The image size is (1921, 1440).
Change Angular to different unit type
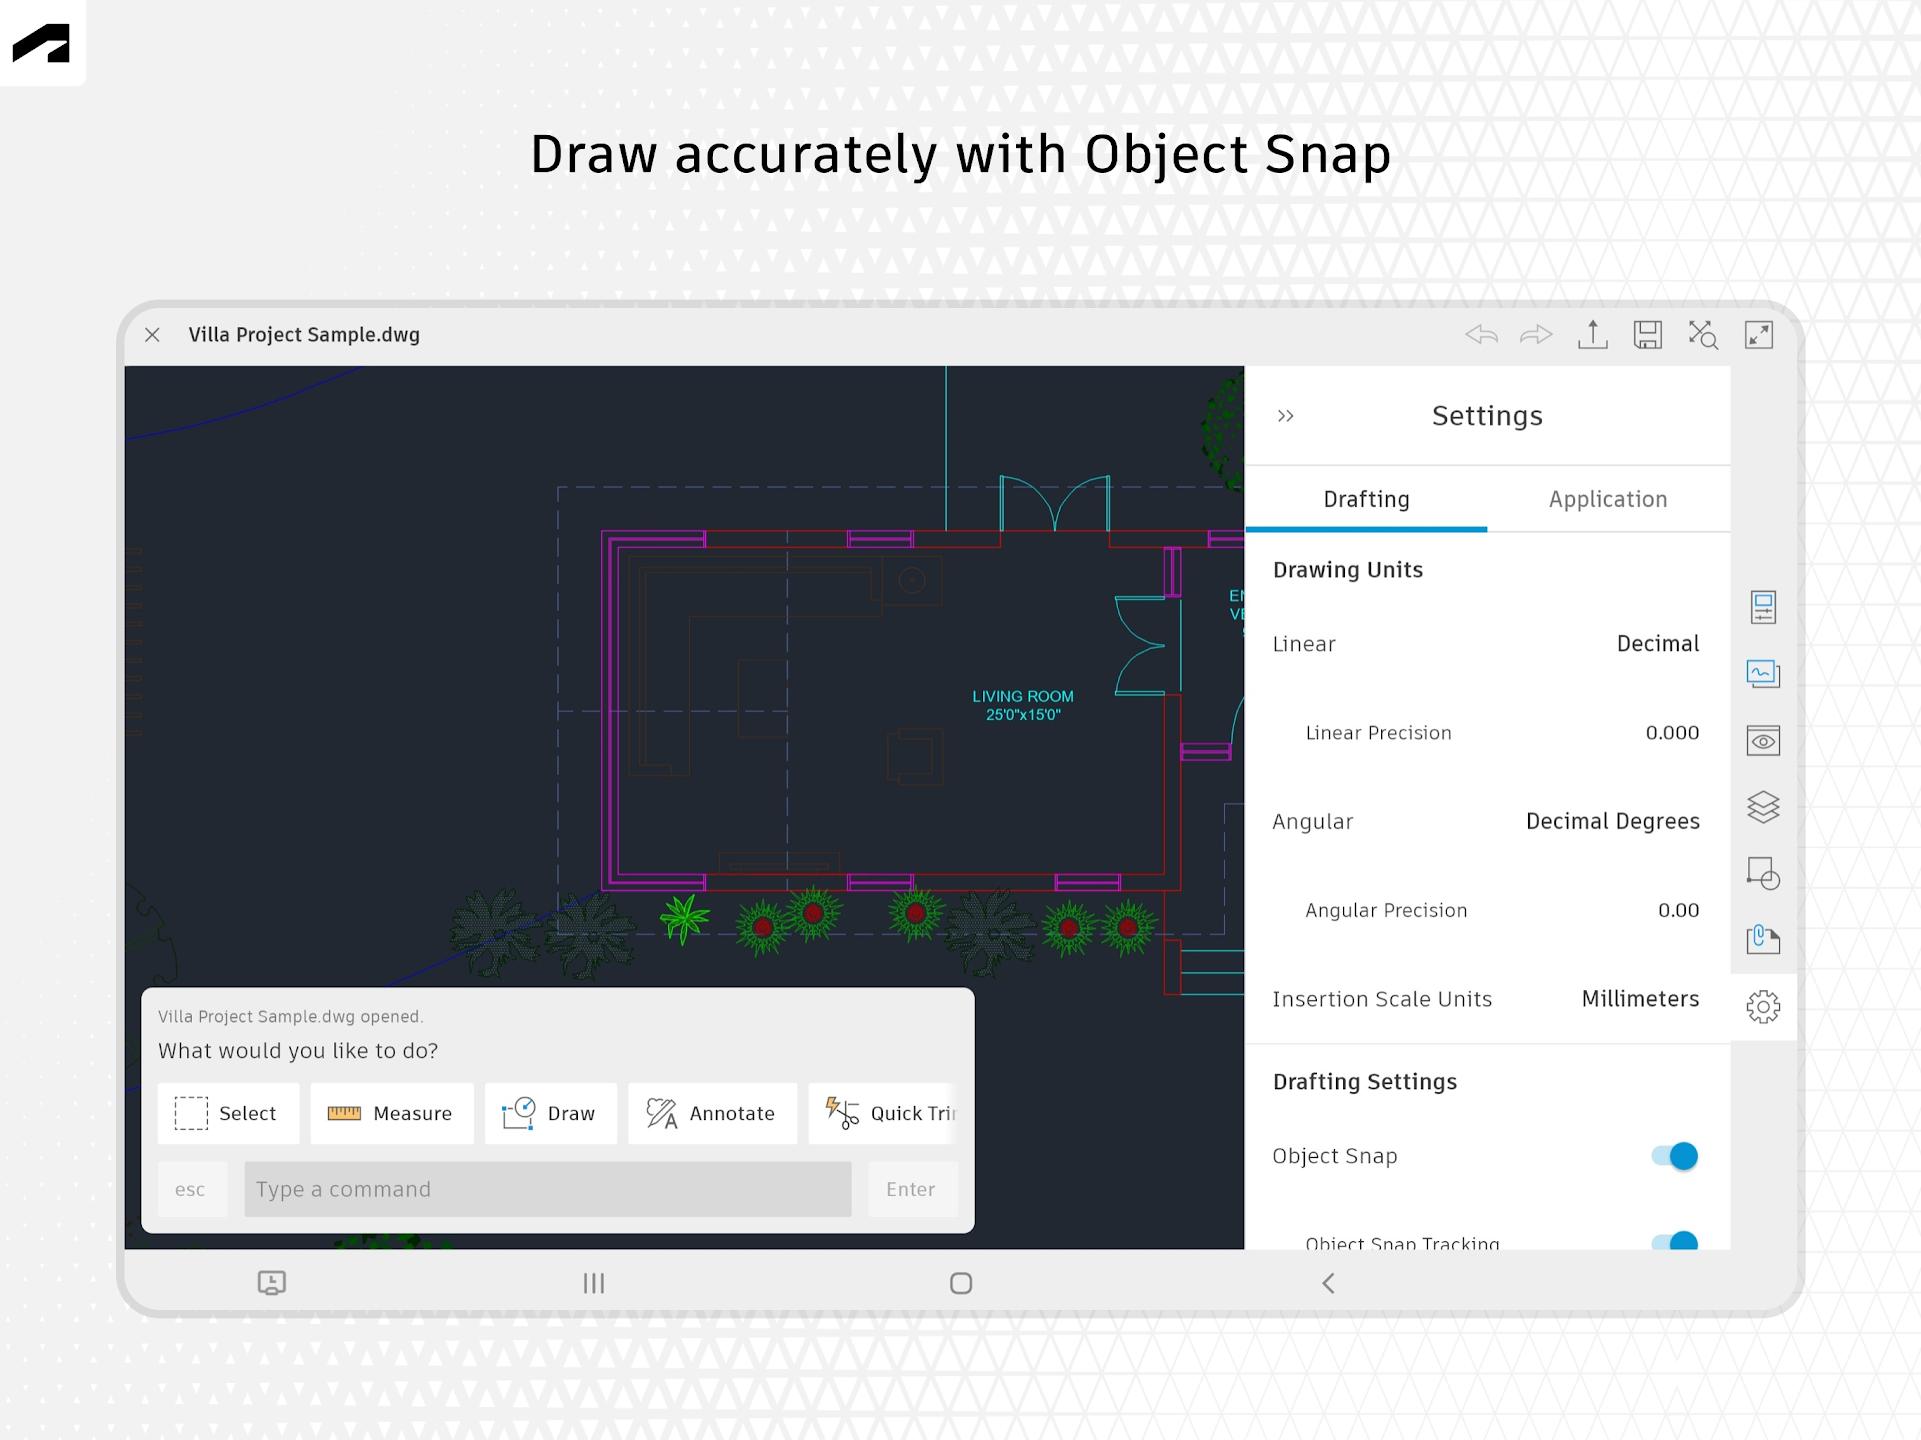(1609, 821)
